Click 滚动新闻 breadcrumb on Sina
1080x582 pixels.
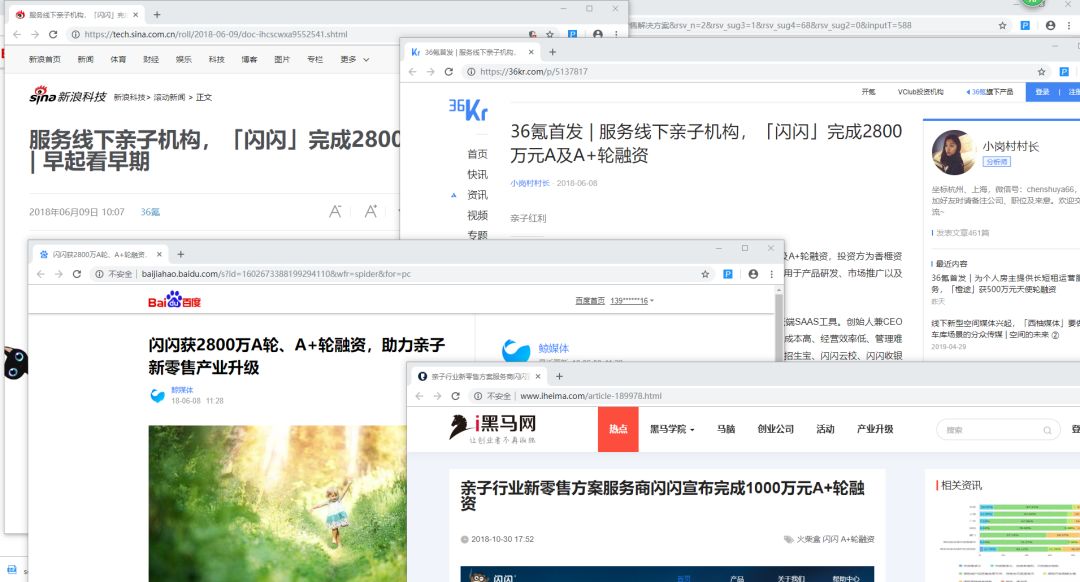coord(169,97)
